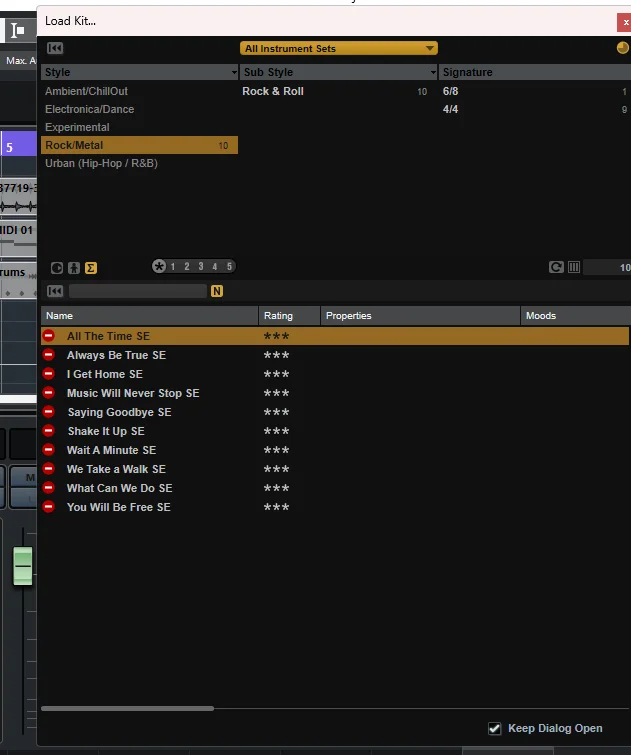Toggle the yellow N search button
Viewport: 631px width, 755px height.
[217, 291]
